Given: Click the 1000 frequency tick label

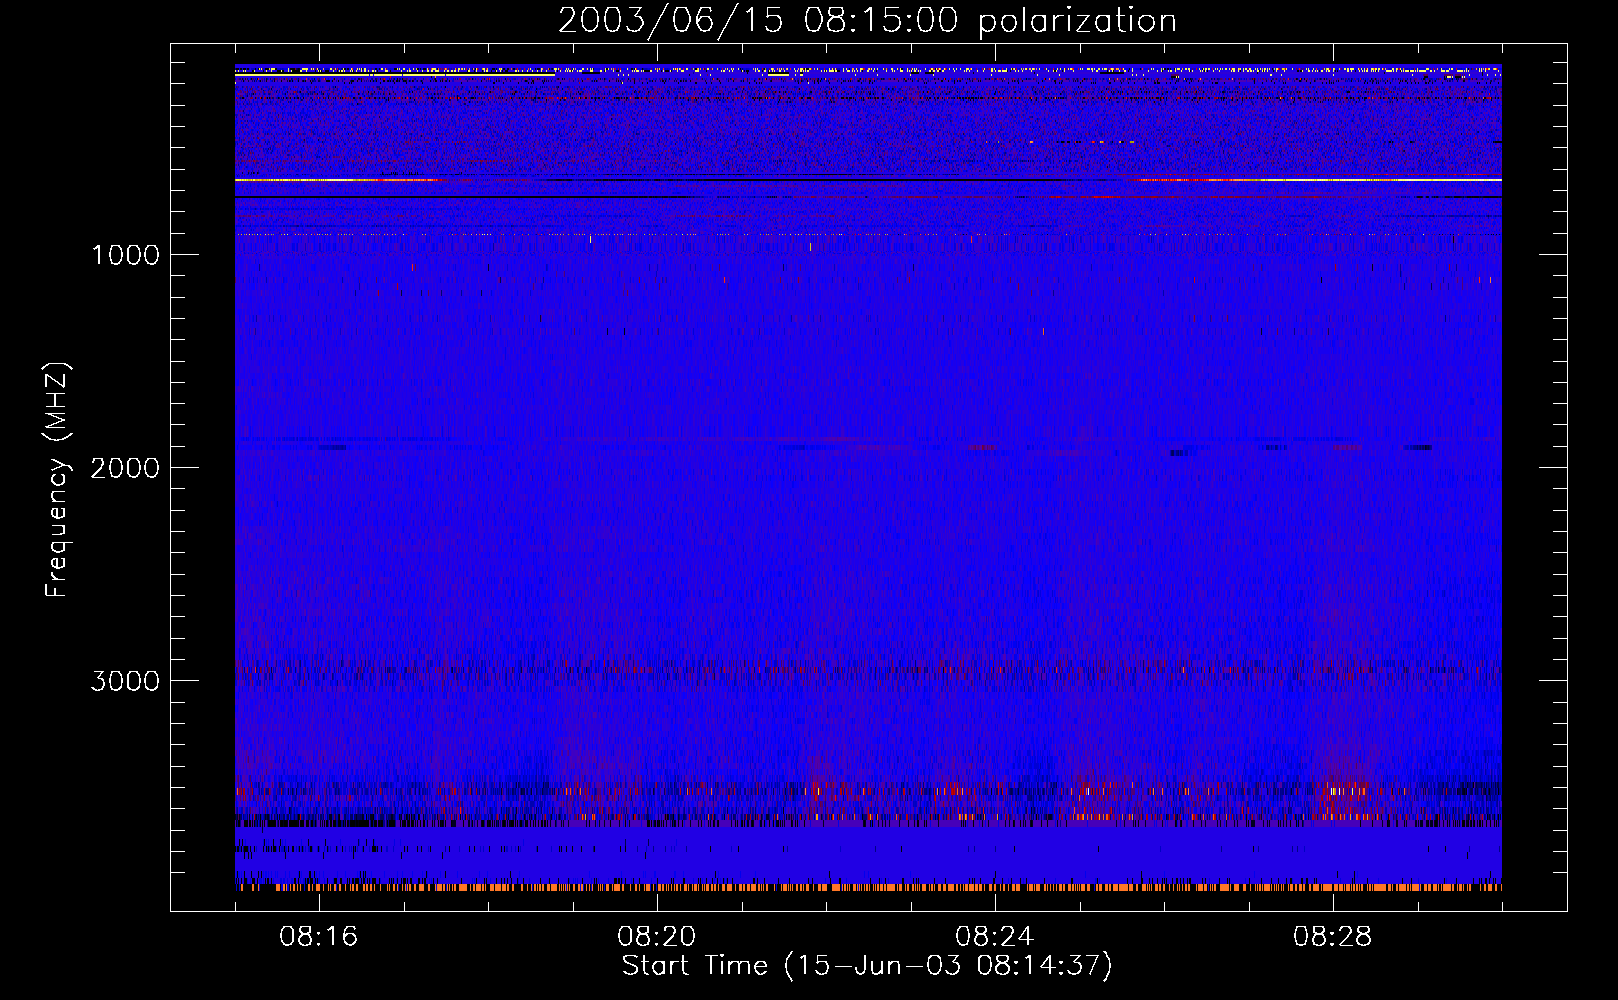Looking at the screenshot, I should coord(125,255).
